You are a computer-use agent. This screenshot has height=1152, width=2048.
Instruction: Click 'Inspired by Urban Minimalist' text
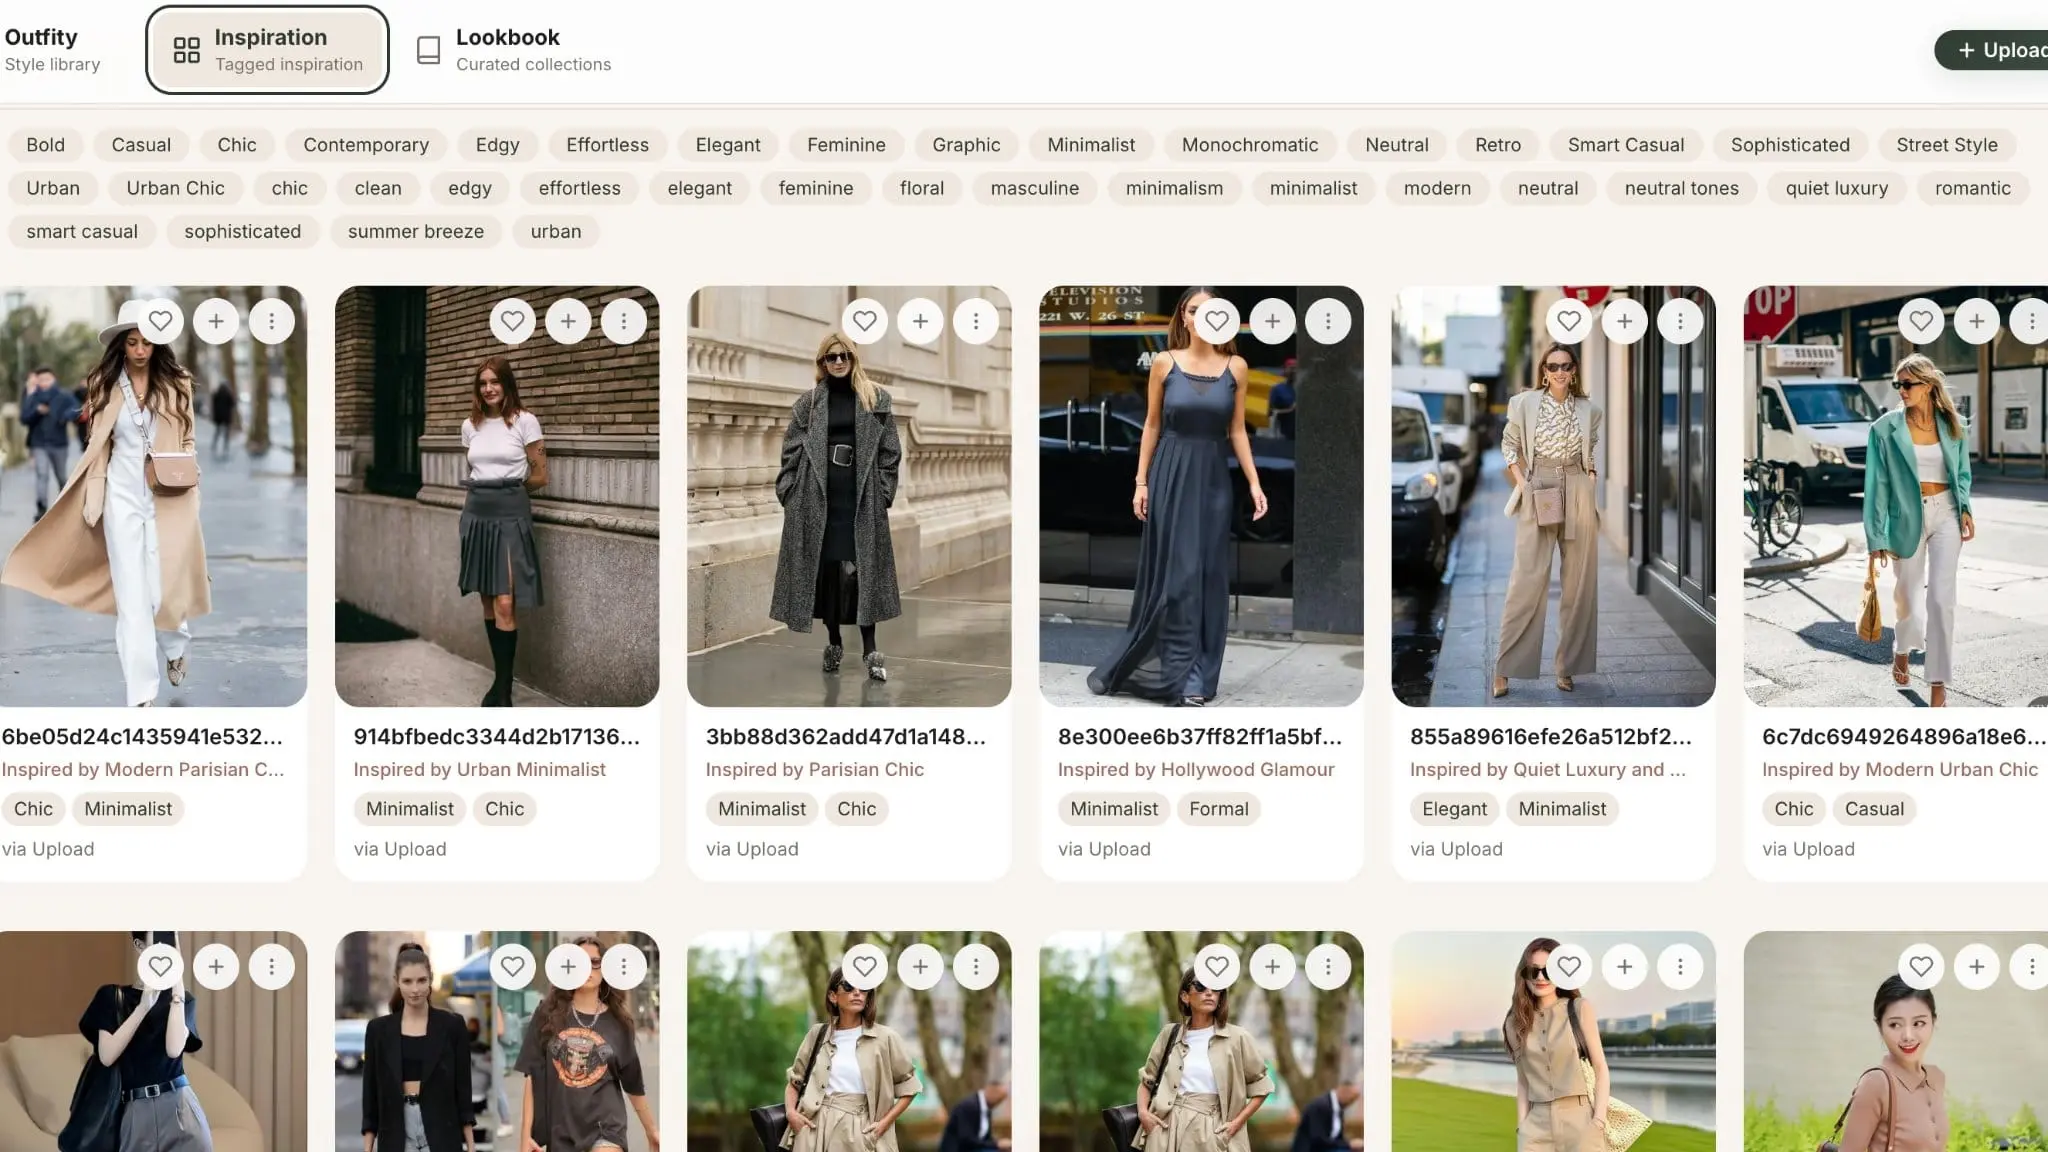(479, 769)
